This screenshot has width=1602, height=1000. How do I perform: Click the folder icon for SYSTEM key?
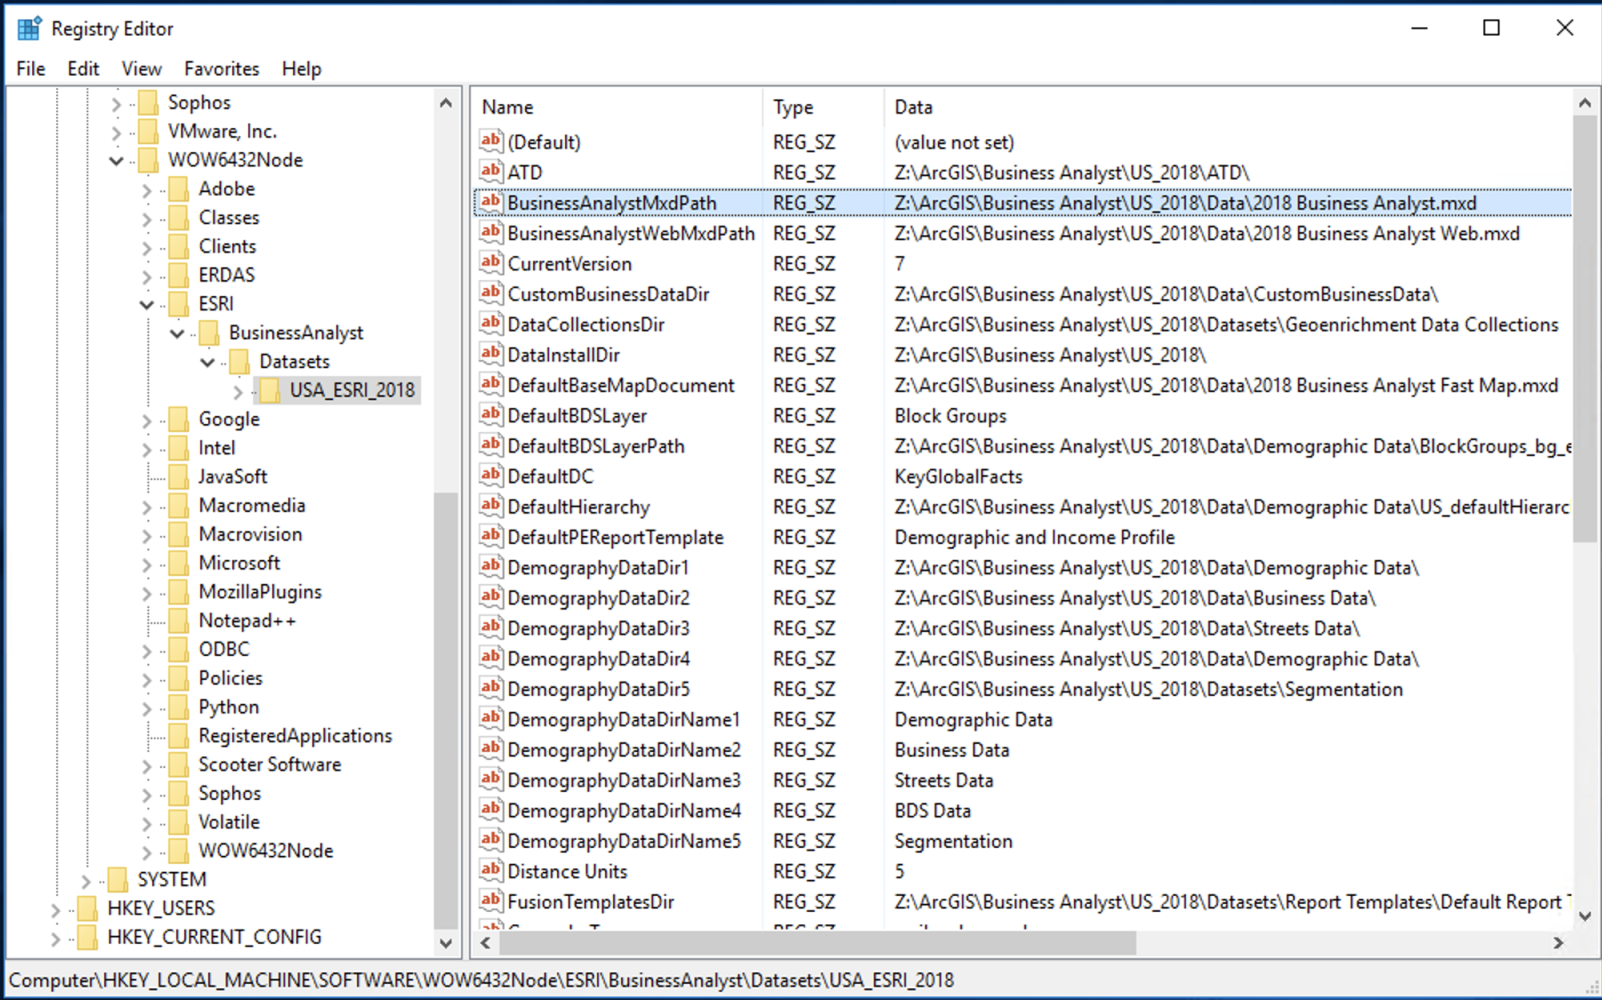[118, 880]
